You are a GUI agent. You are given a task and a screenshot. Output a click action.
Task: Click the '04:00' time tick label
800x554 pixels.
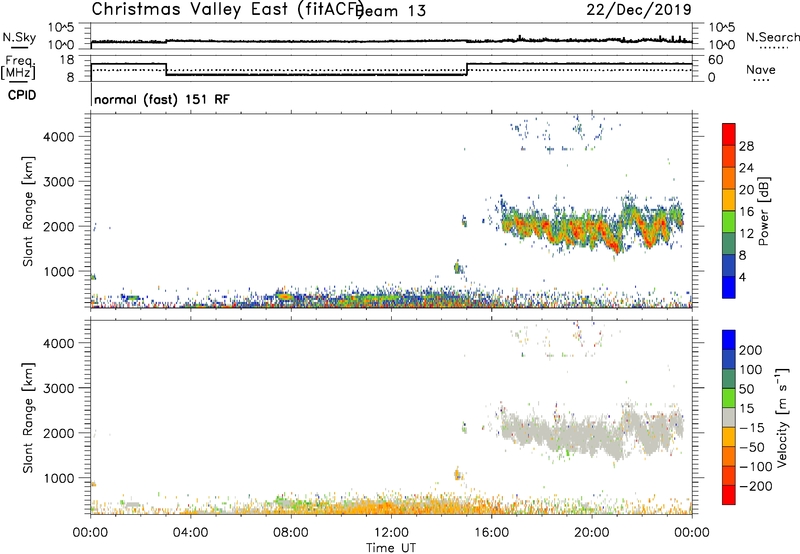point(191,533)
